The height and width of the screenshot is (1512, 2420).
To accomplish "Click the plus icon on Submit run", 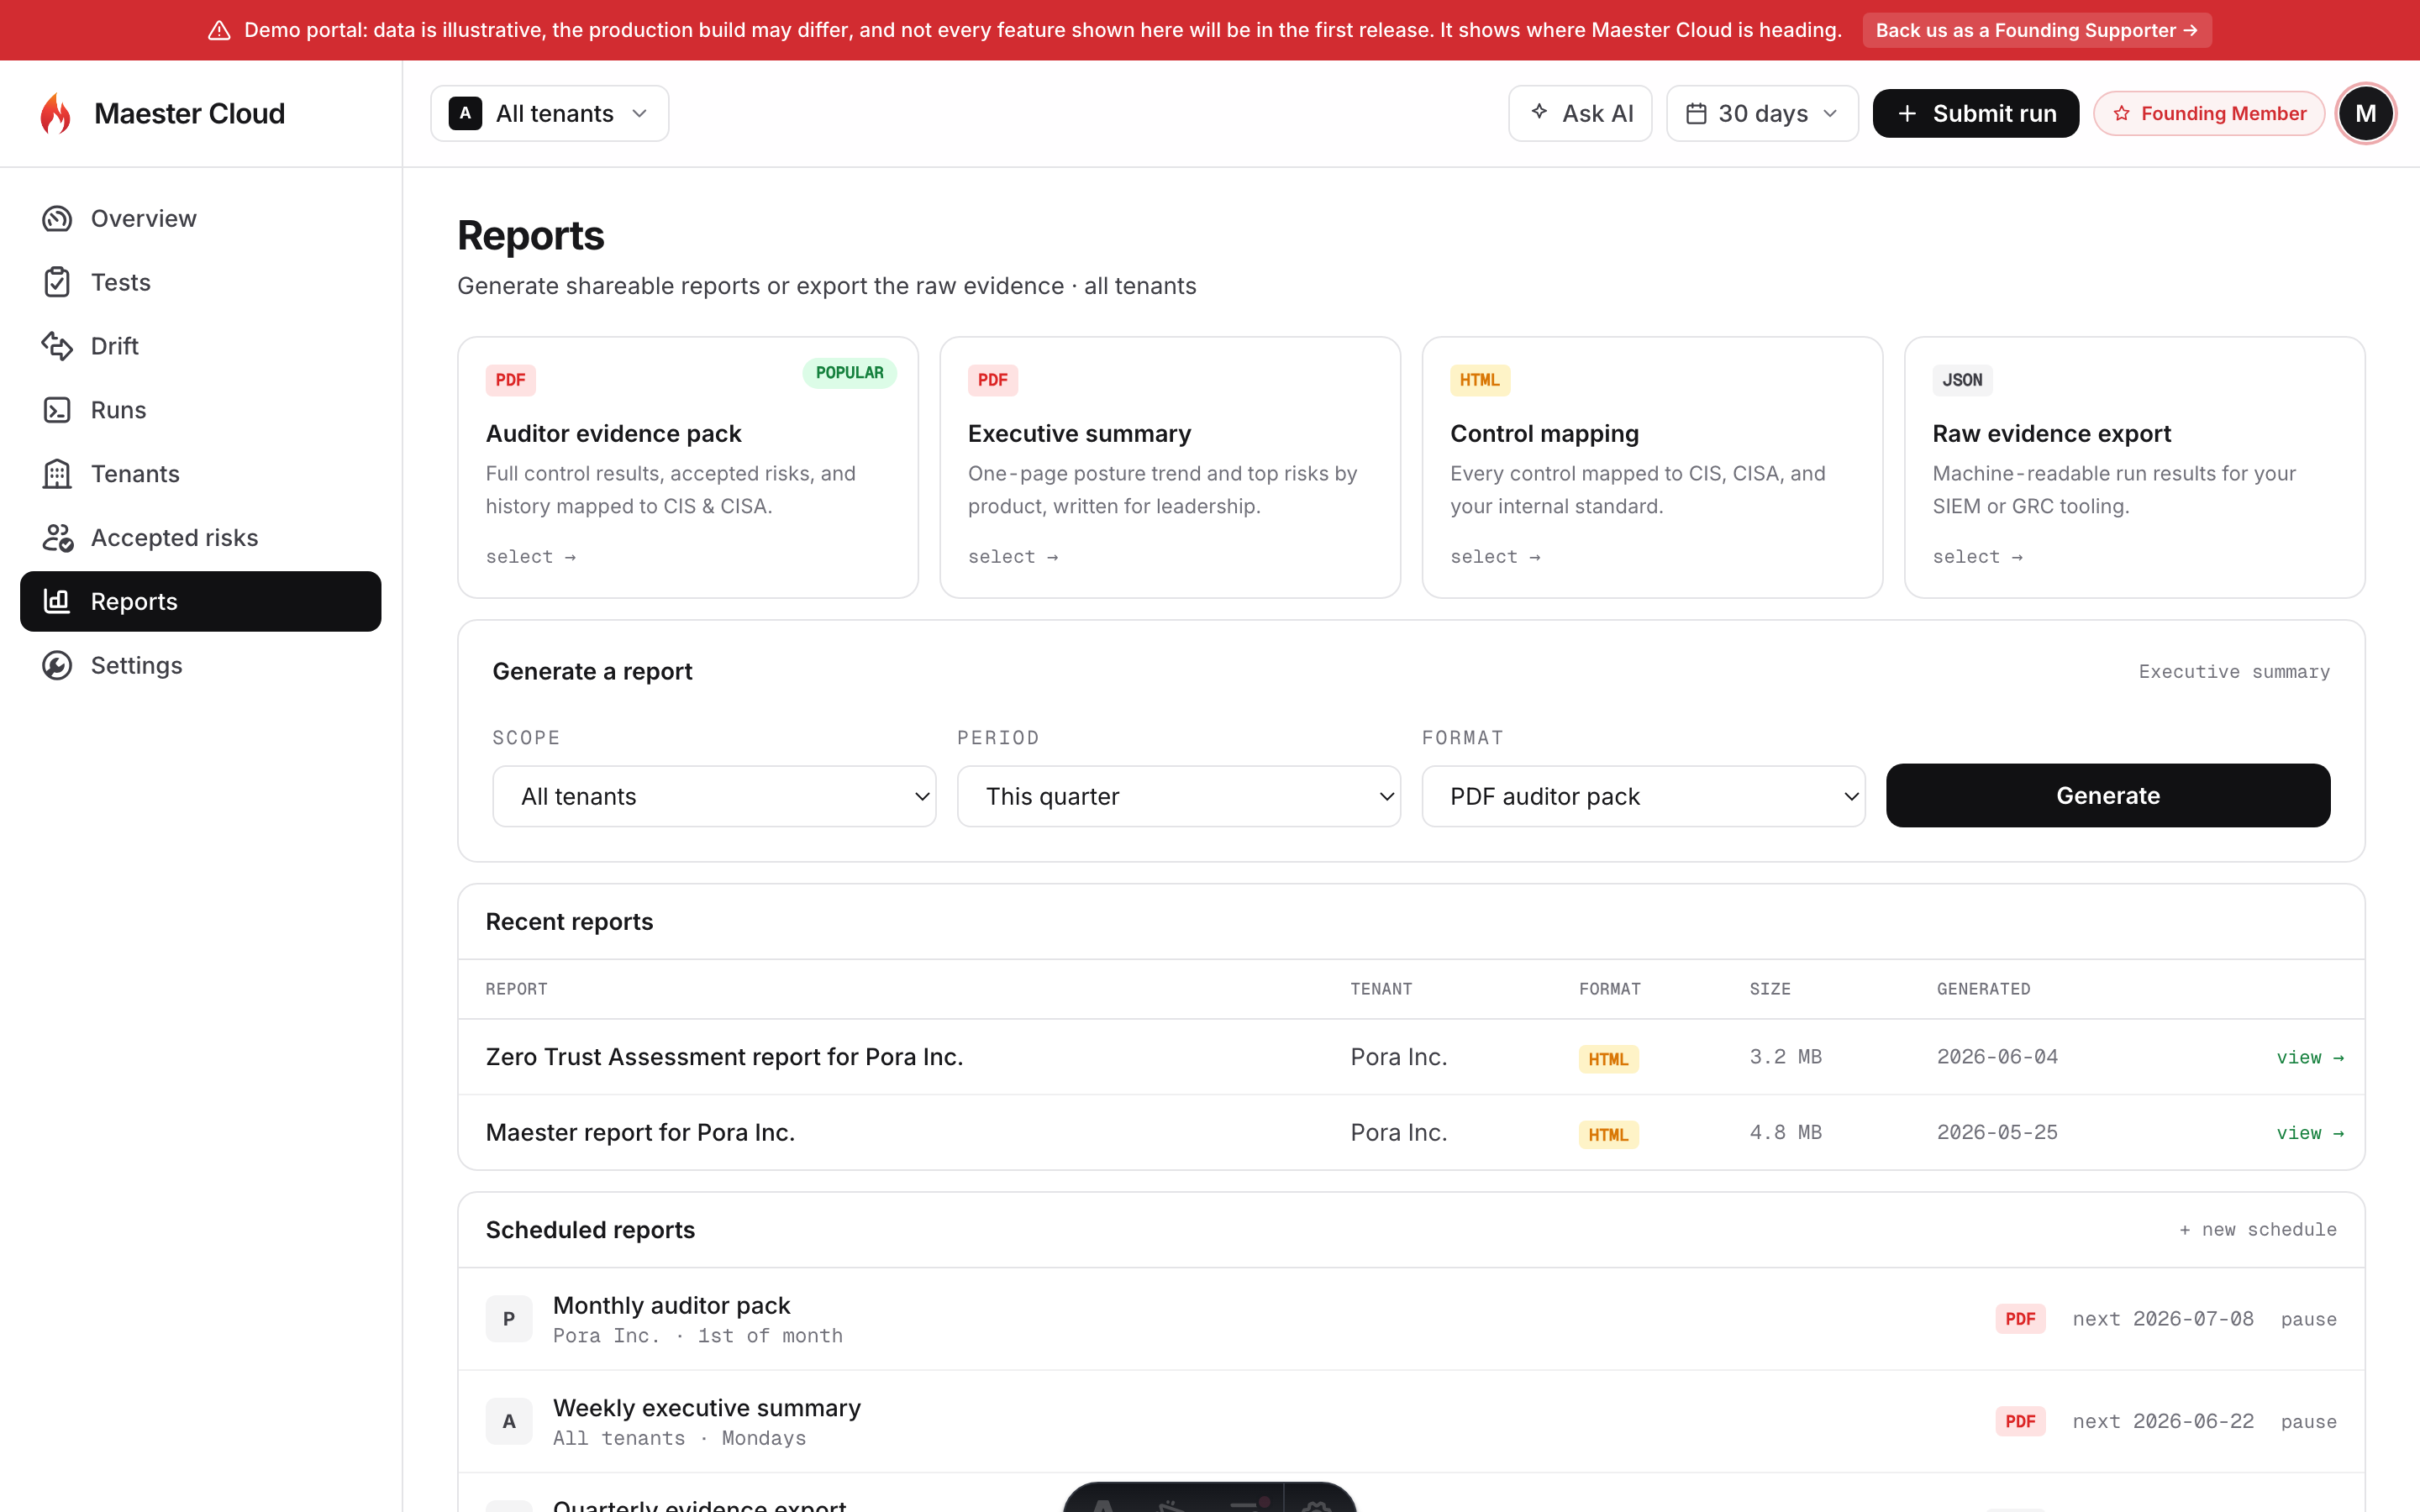I will [x=1907, y=113].
